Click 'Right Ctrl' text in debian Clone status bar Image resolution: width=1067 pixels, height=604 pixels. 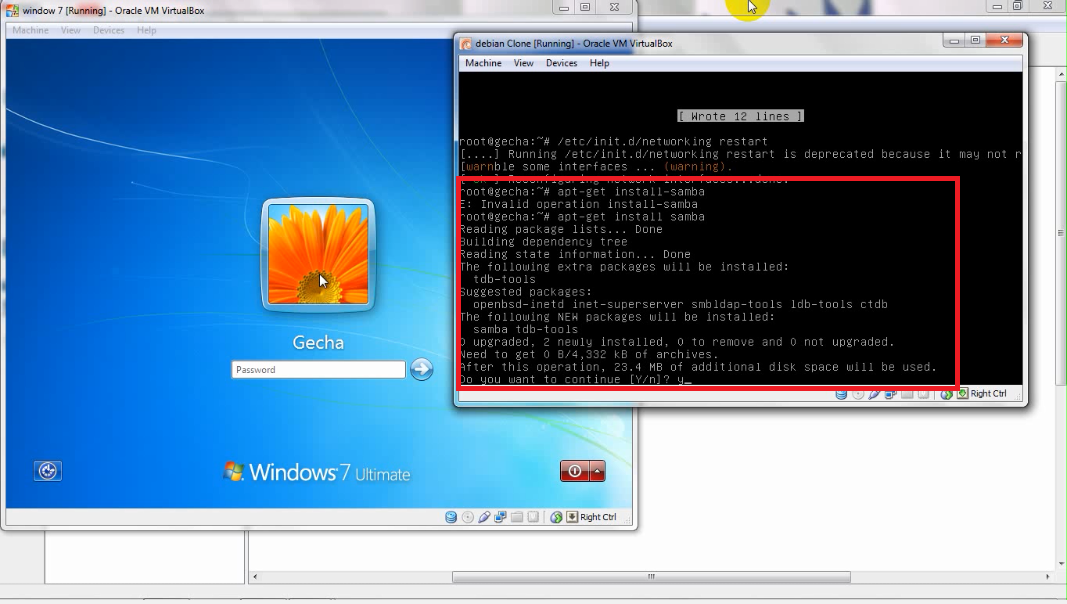click(988, 393)
